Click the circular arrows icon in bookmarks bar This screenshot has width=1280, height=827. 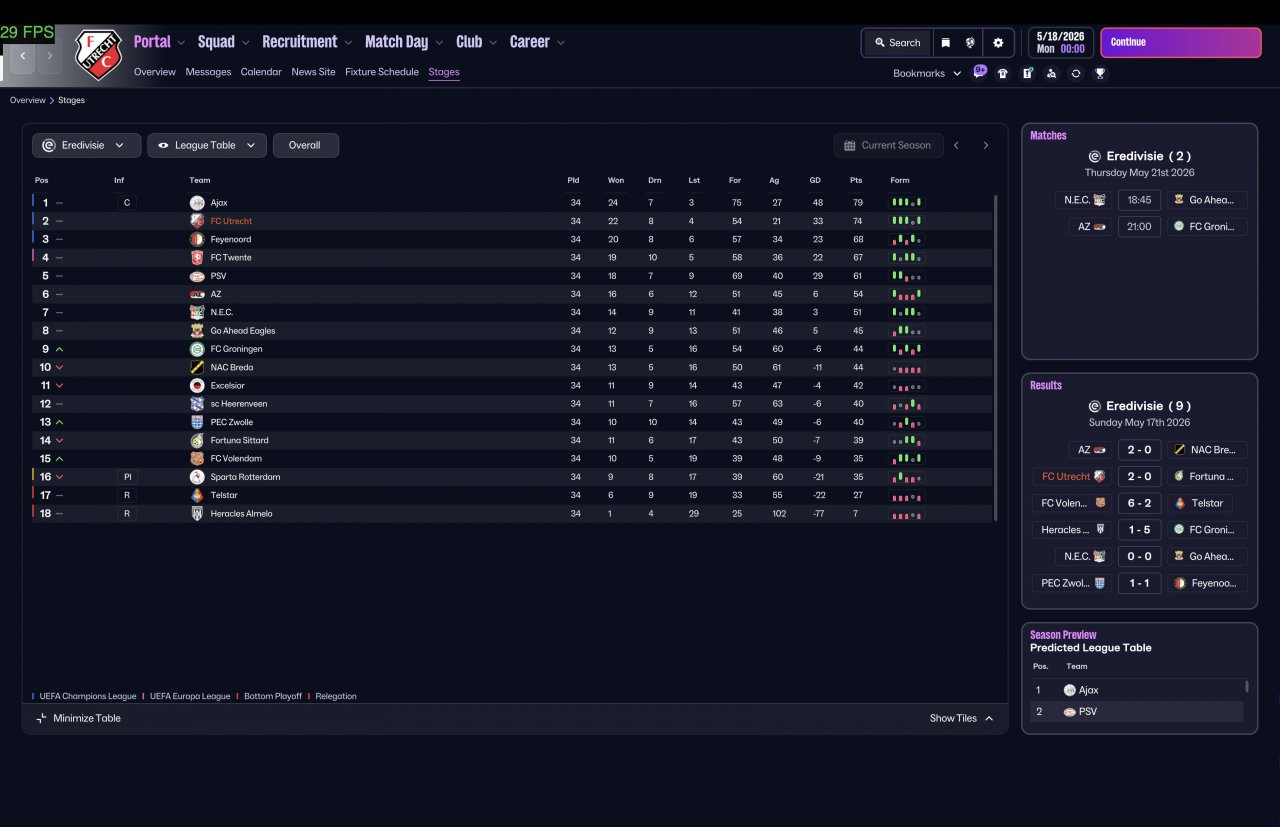pos(1075,73)
